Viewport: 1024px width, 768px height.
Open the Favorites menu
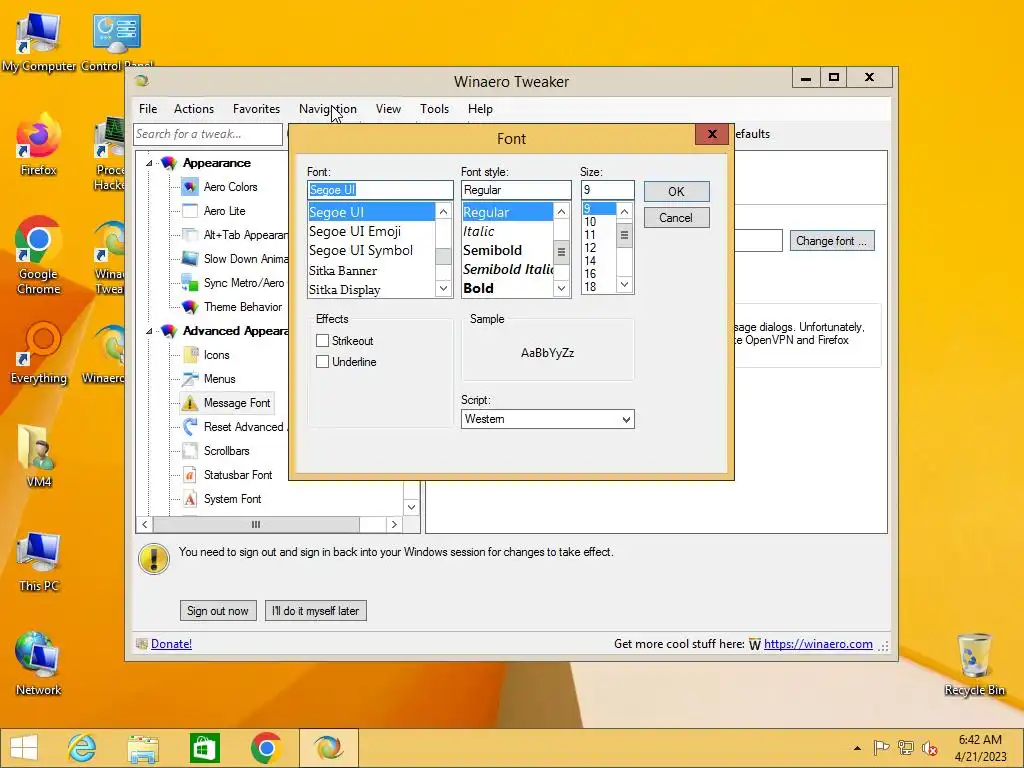[x=256, y=109]
